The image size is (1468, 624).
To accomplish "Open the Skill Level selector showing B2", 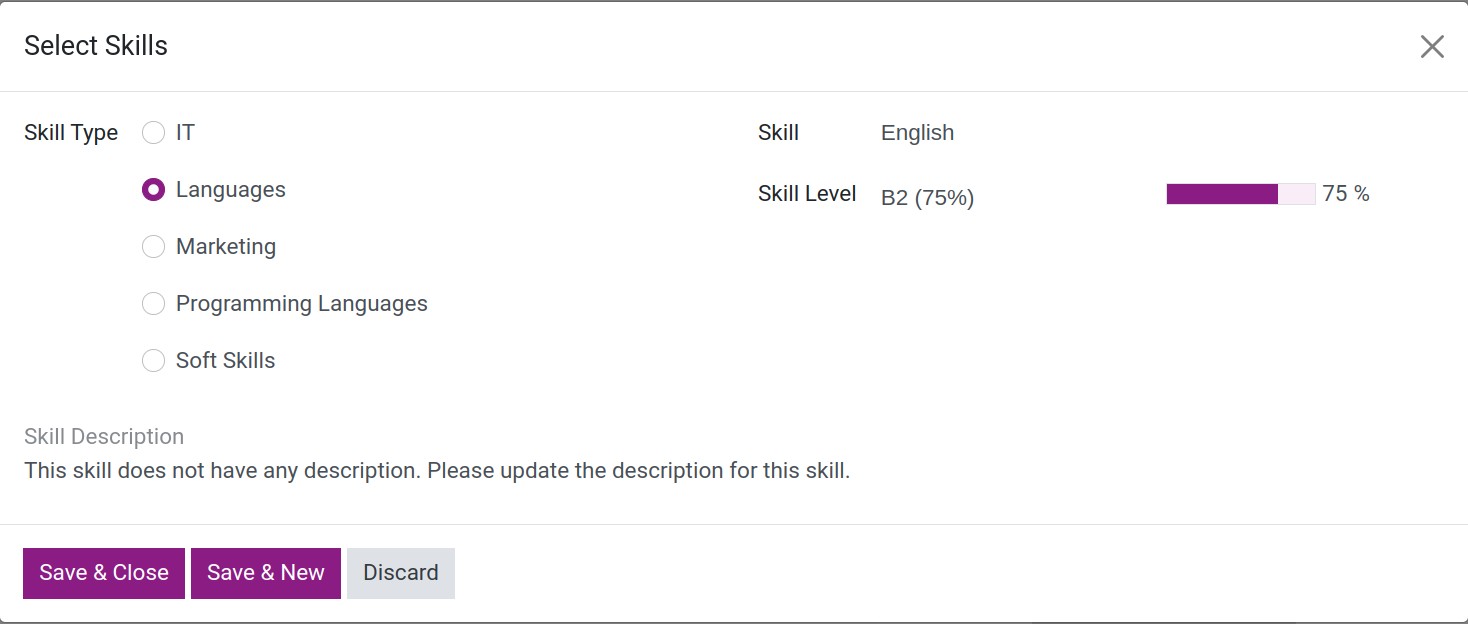I will pos(927,196).
